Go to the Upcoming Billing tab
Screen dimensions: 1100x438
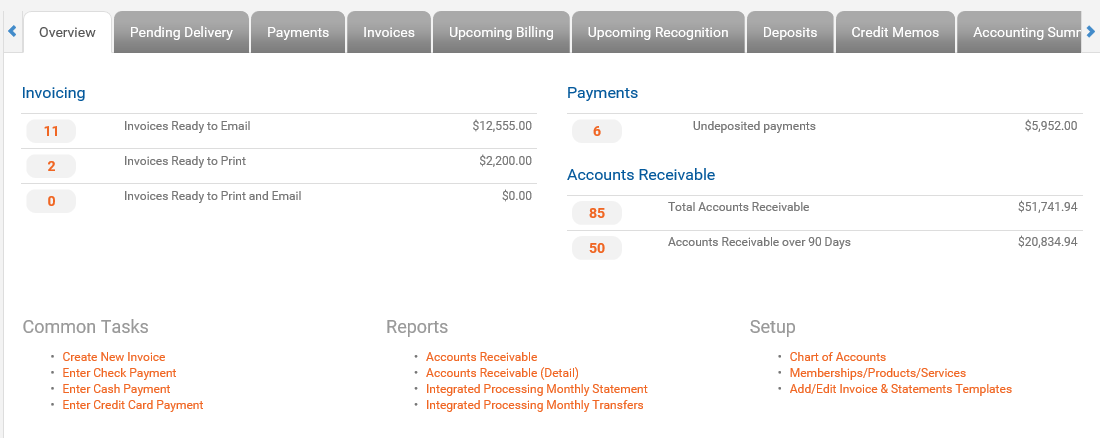pos(501,32)
